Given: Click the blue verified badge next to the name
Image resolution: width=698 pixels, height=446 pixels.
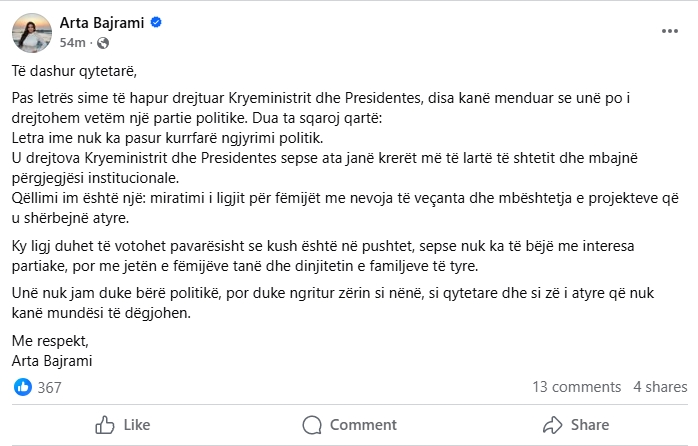Looking at the screenshot, I should pos(157,23).
